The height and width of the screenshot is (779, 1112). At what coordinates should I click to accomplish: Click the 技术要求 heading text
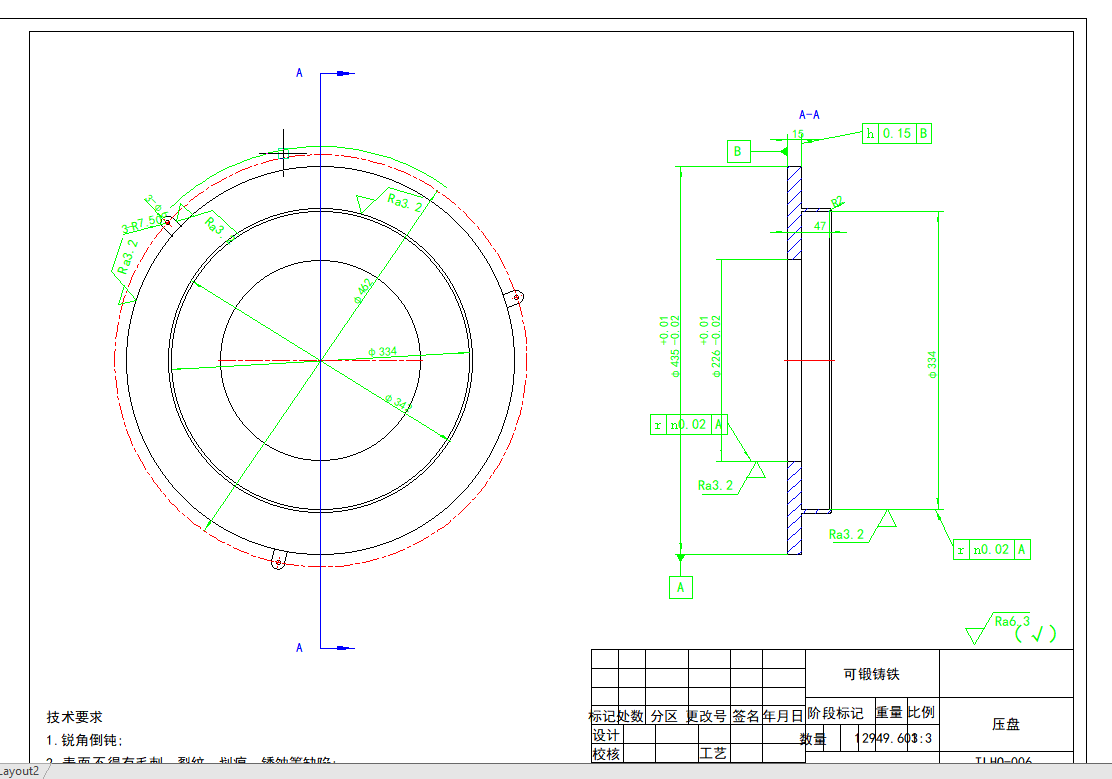point(74,717)
